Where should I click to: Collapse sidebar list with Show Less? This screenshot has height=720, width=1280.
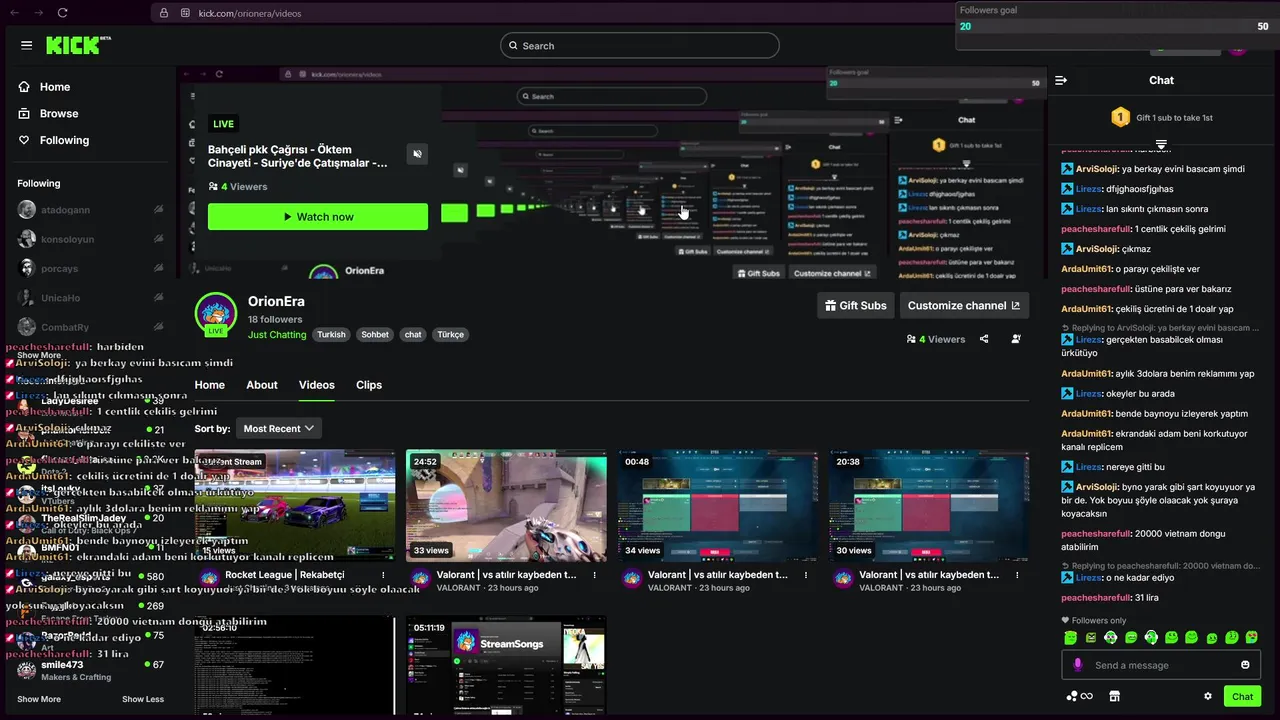coord(143,699)
